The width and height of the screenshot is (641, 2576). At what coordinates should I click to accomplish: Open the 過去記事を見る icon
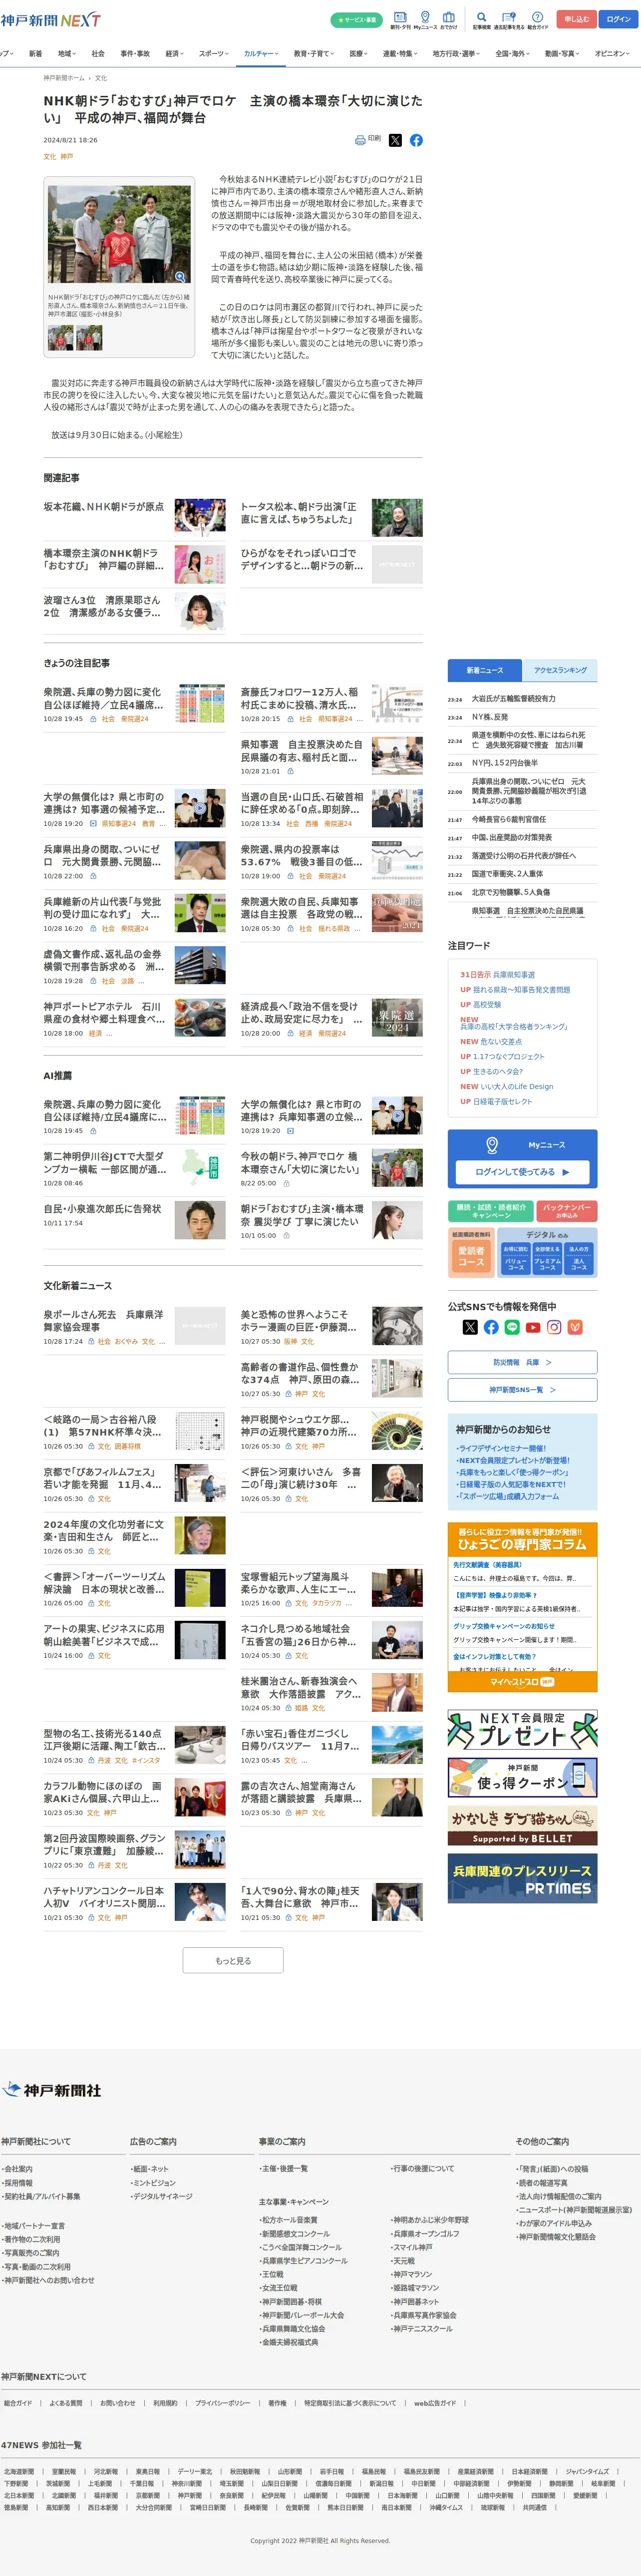pyautogui.click(x=509, y=20)
